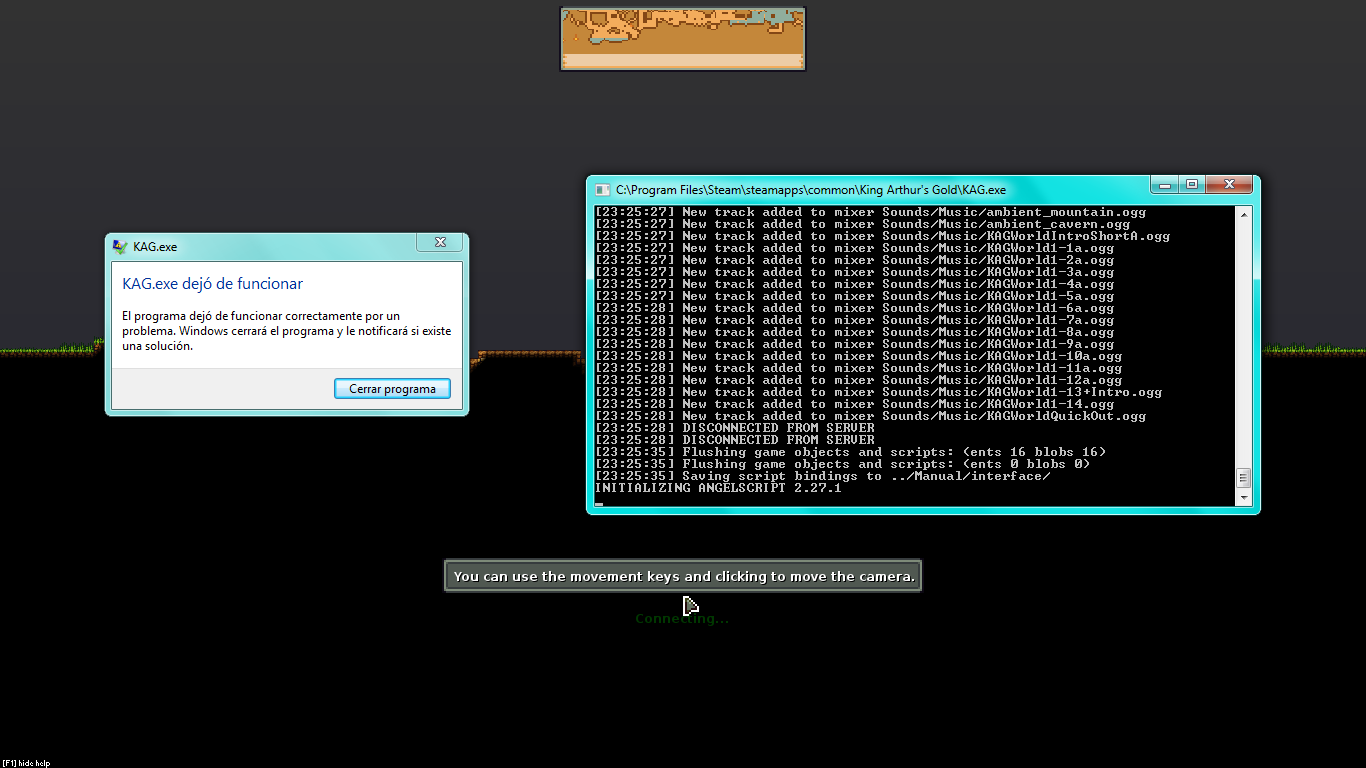
Task: Click the KAG.exe dialog title icon
Action: tap(120, 246)
